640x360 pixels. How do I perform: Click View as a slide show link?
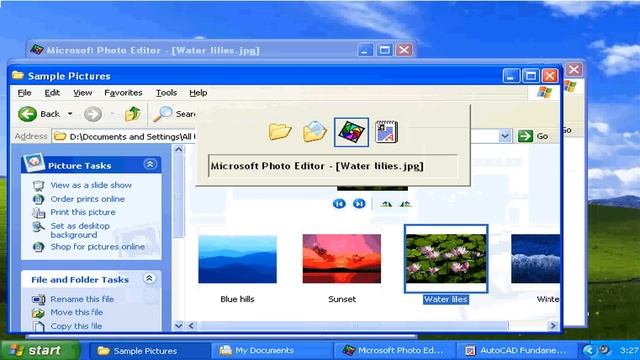pos(91,185)
